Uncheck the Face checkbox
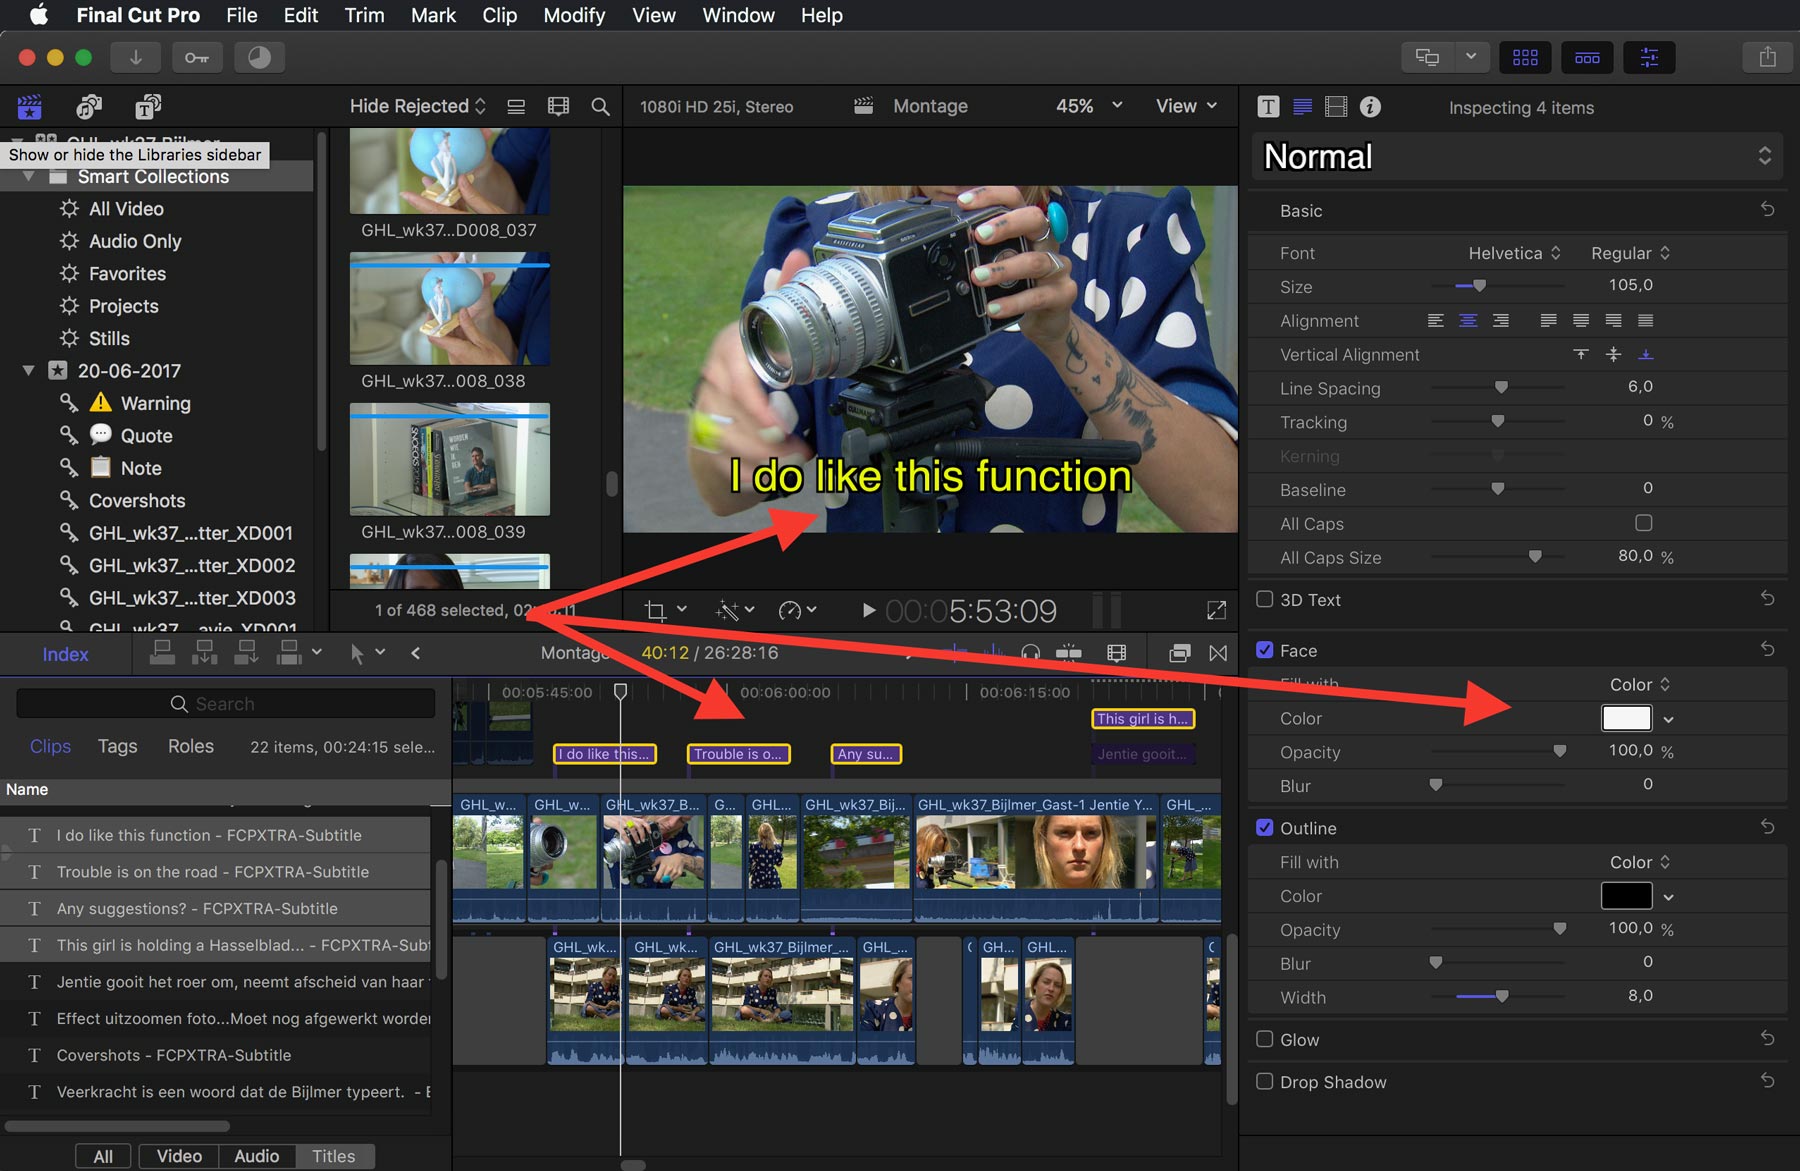The width and height of the screenshot is (1800, 1171). click(x=1264, y=650)
